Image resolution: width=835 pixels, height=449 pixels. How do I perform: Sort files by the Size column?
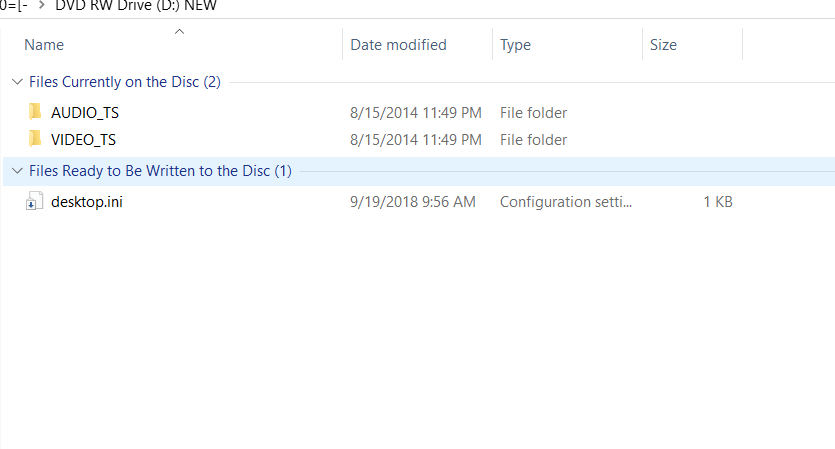[663, 45]
